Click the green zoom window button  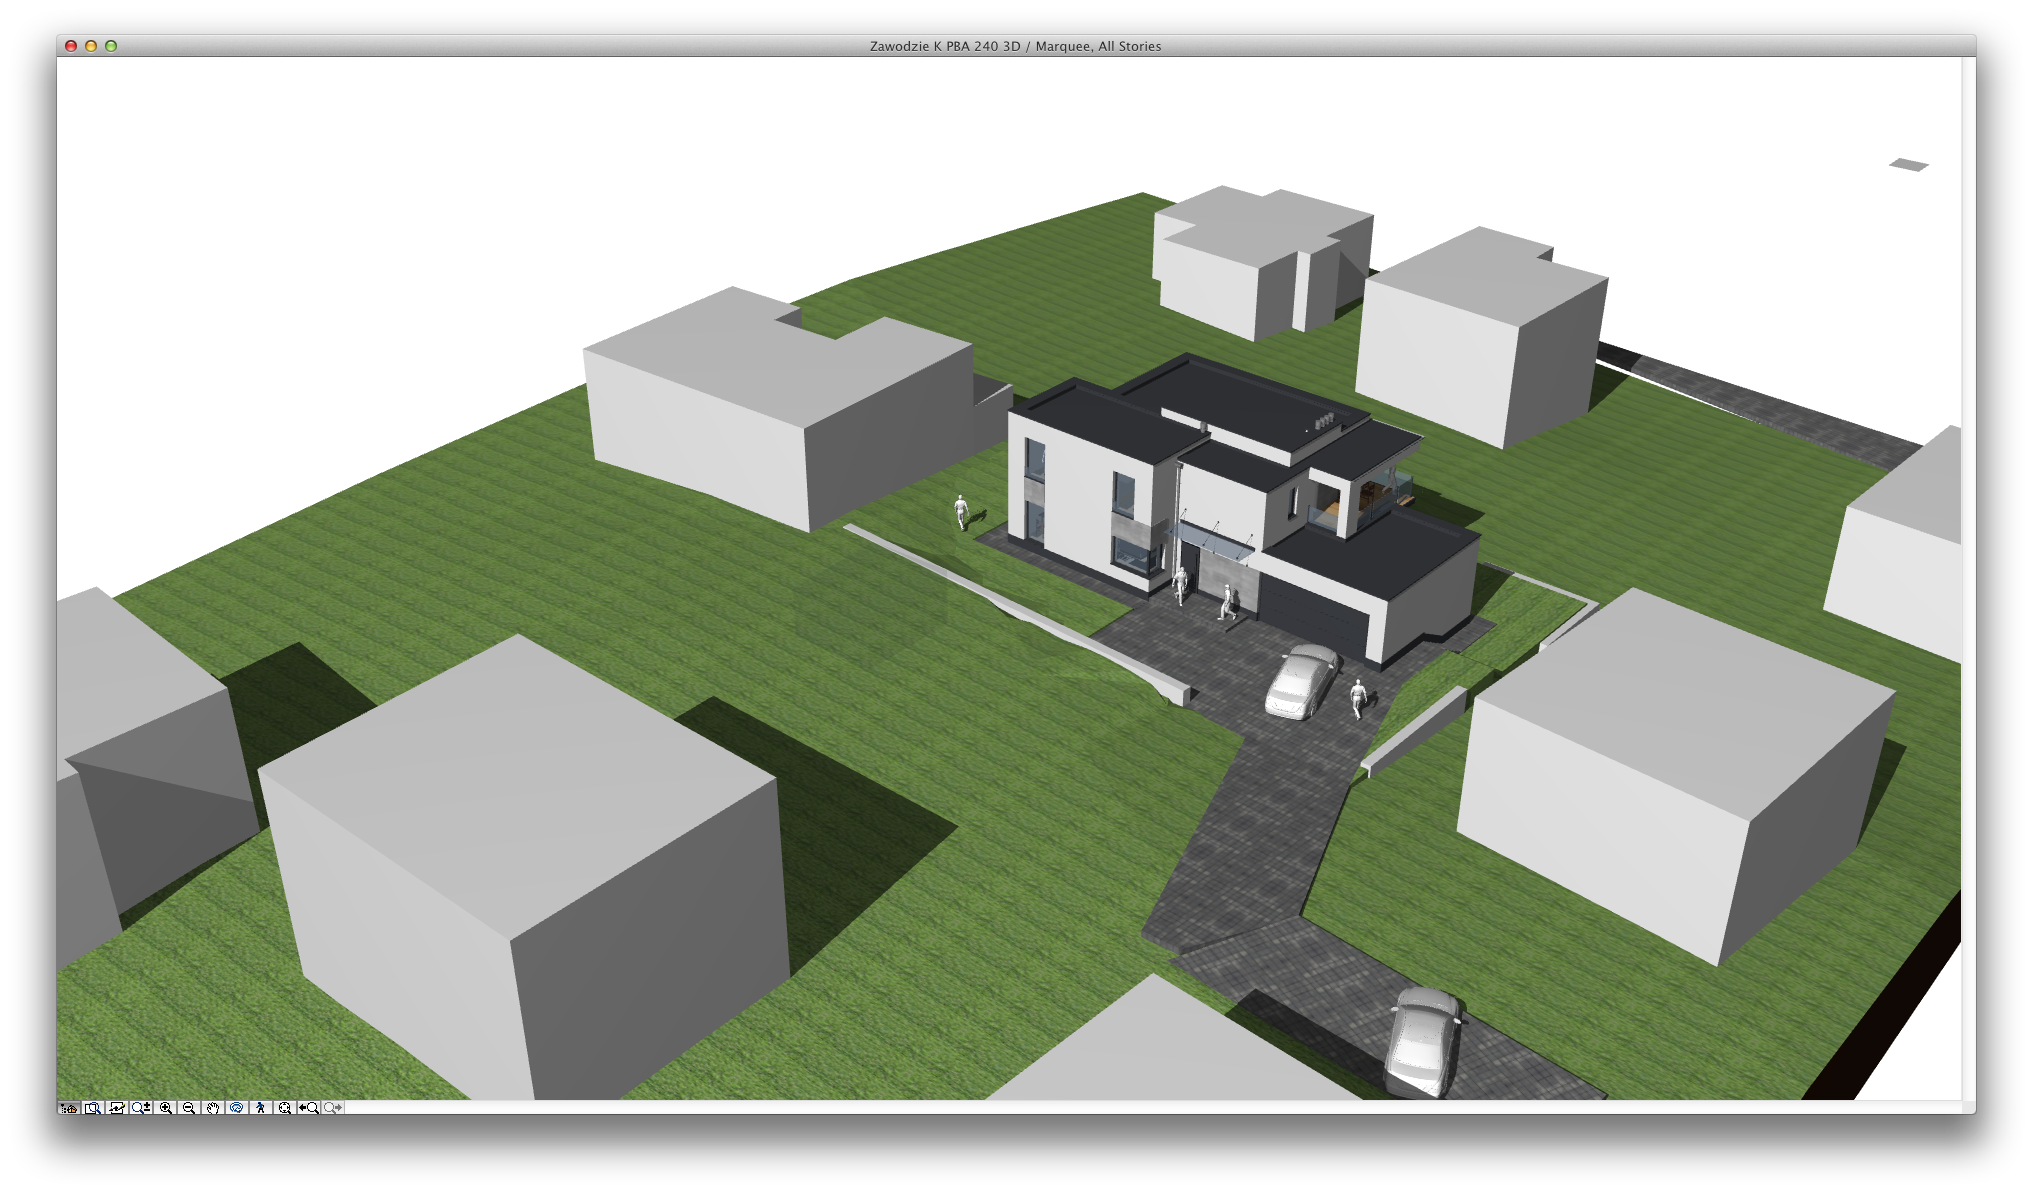[111, 46]
